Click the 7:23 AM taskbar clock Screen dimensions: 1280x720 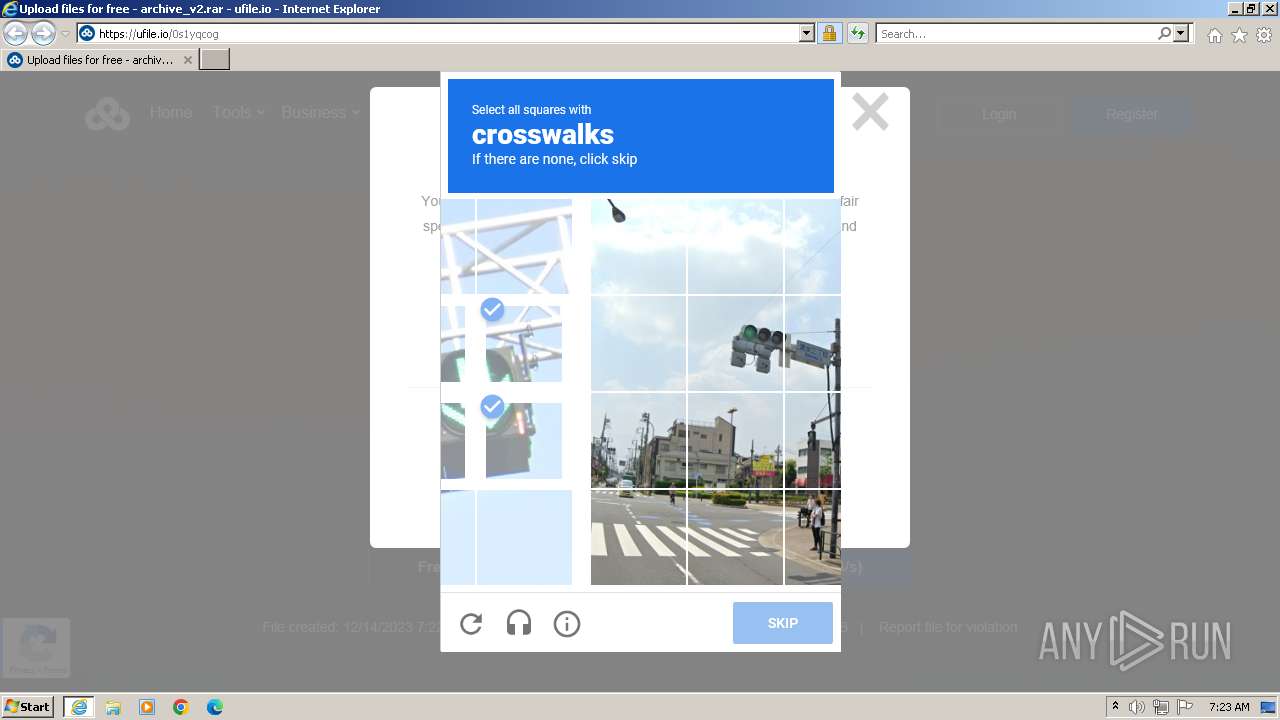coord(1229,707)
